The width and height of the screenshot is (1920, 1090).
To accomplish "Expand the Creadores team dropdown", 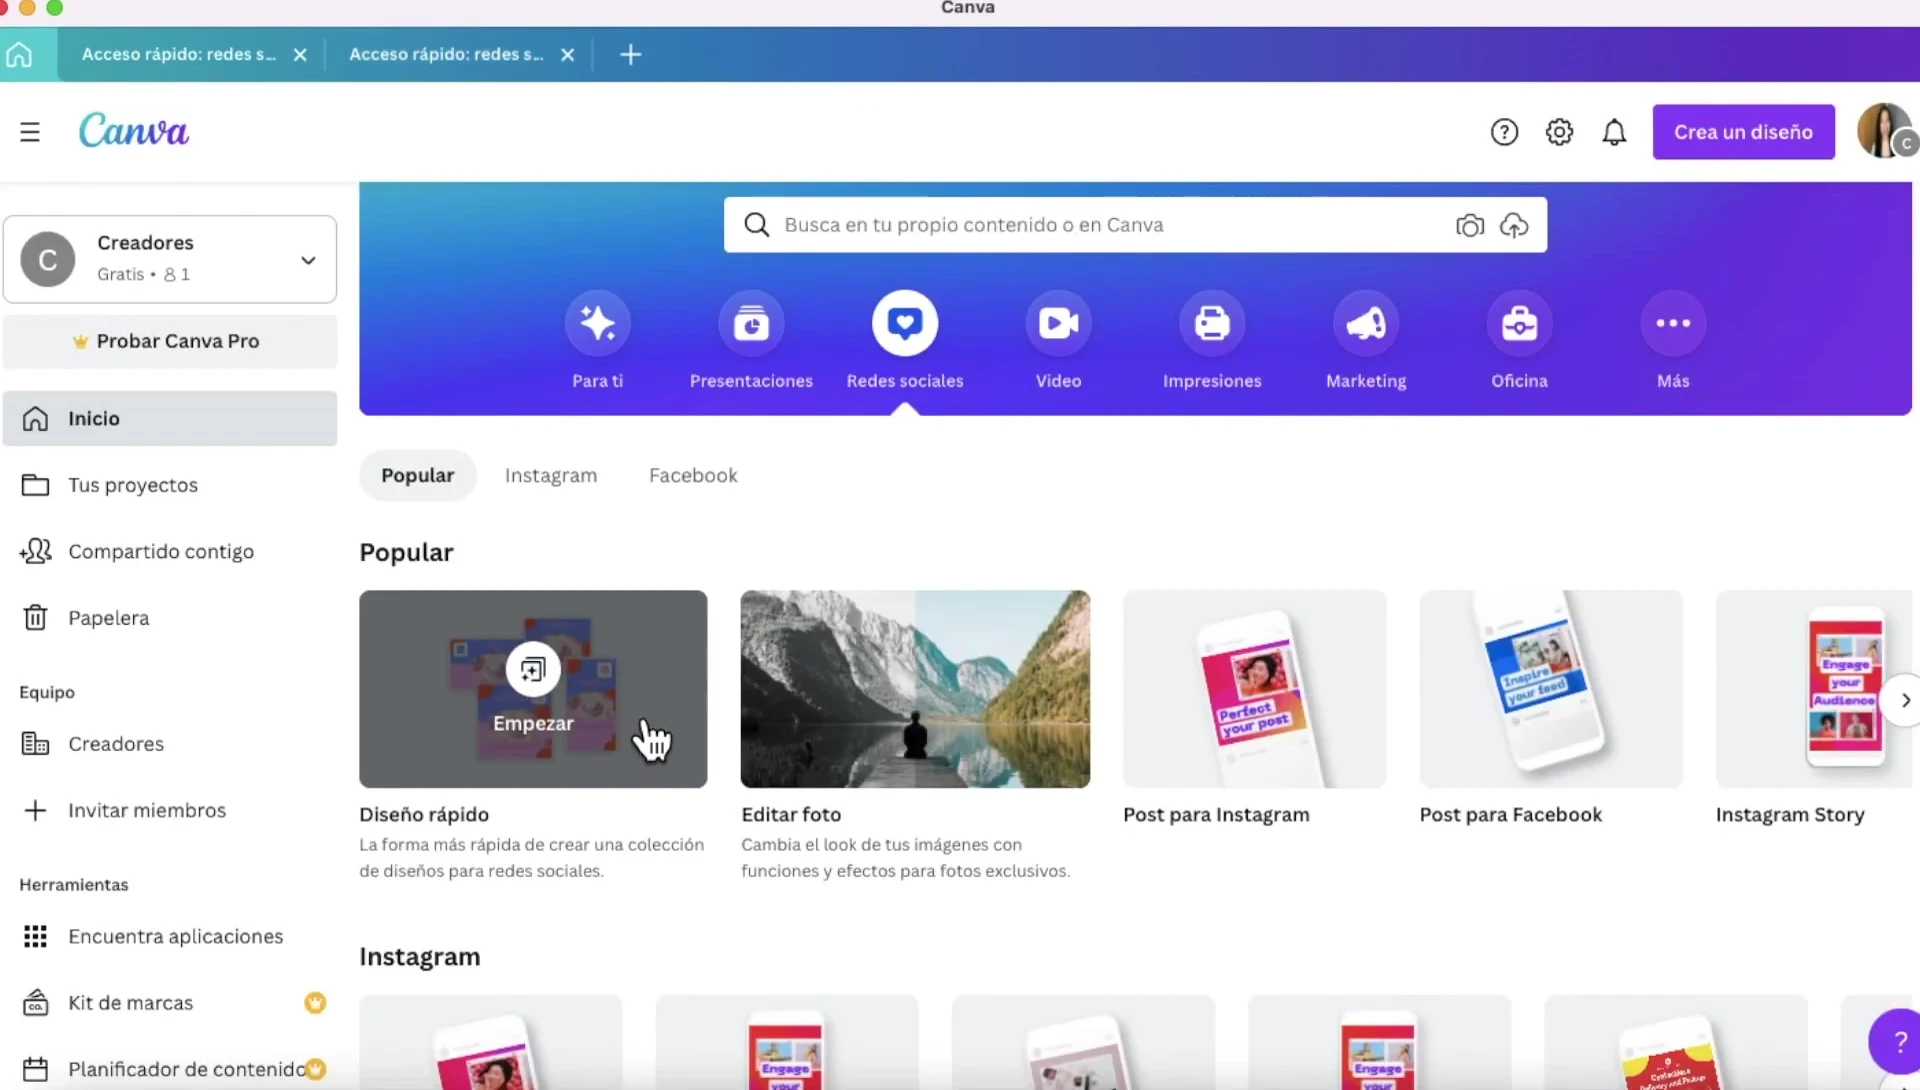I will (170, 259).
